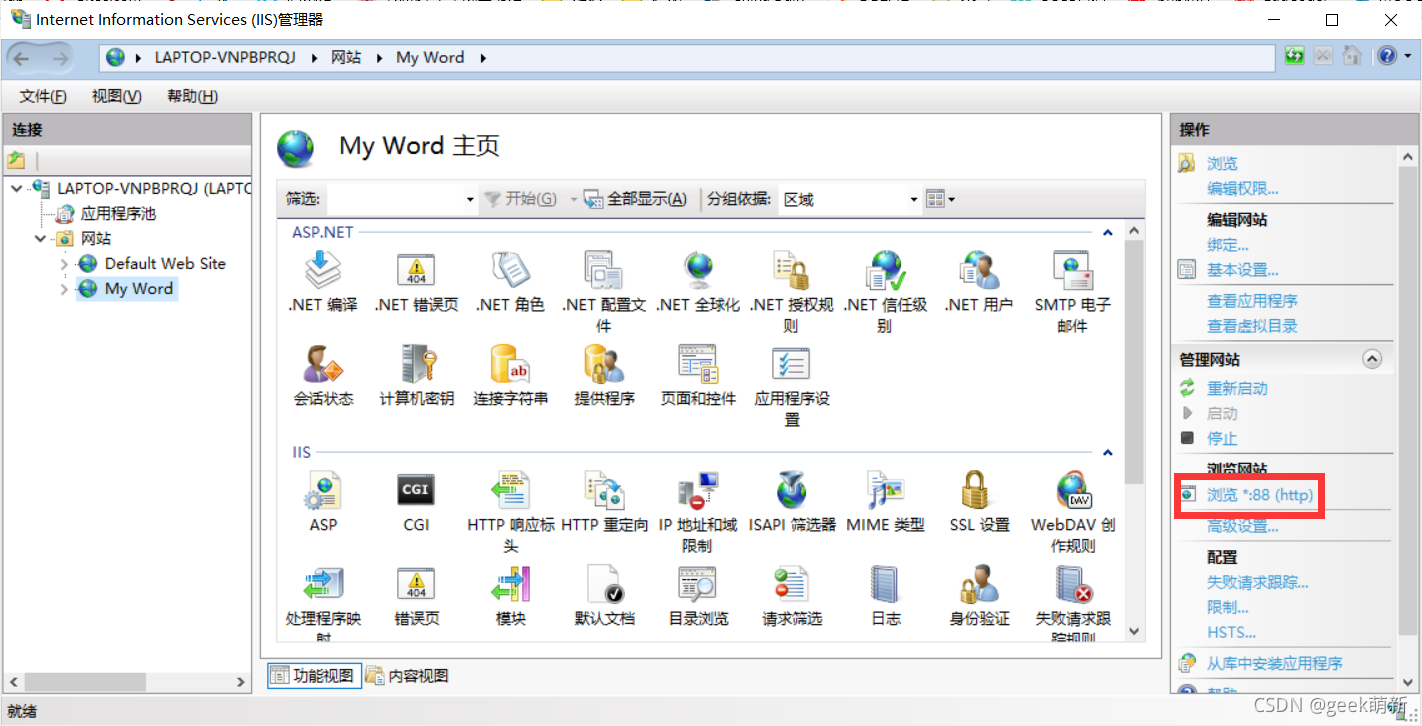
Task: Click the 全部显示(A) button
Action: pyautogui.click(x=636, y=199)
